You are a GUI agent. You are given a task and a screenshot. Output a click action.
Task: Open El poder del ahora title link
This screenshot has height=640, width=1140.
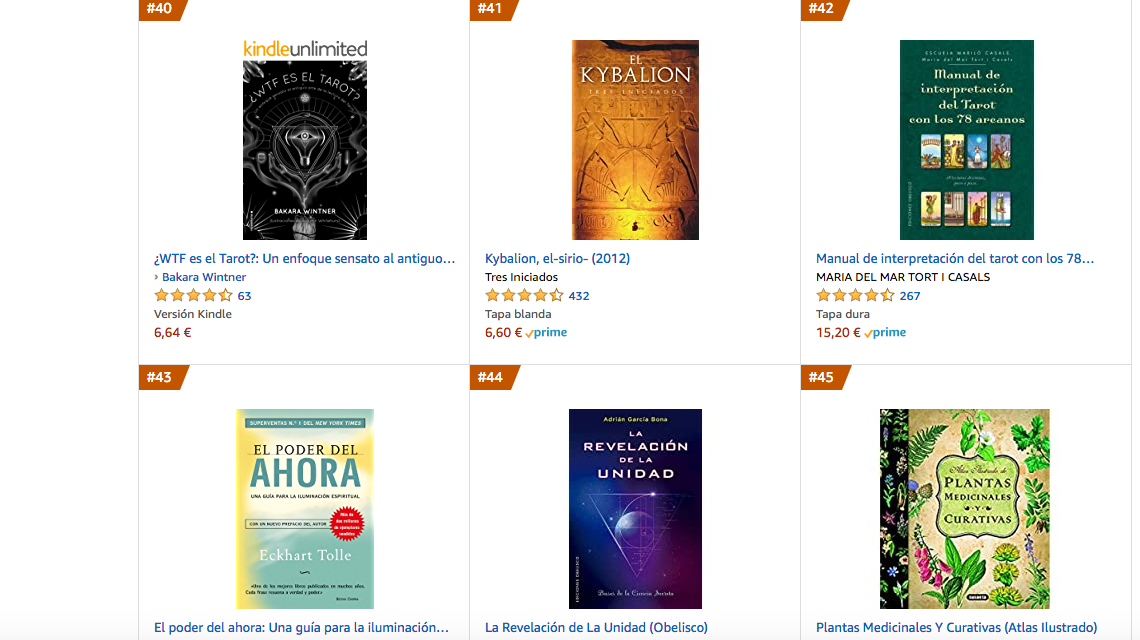[301, 627]
